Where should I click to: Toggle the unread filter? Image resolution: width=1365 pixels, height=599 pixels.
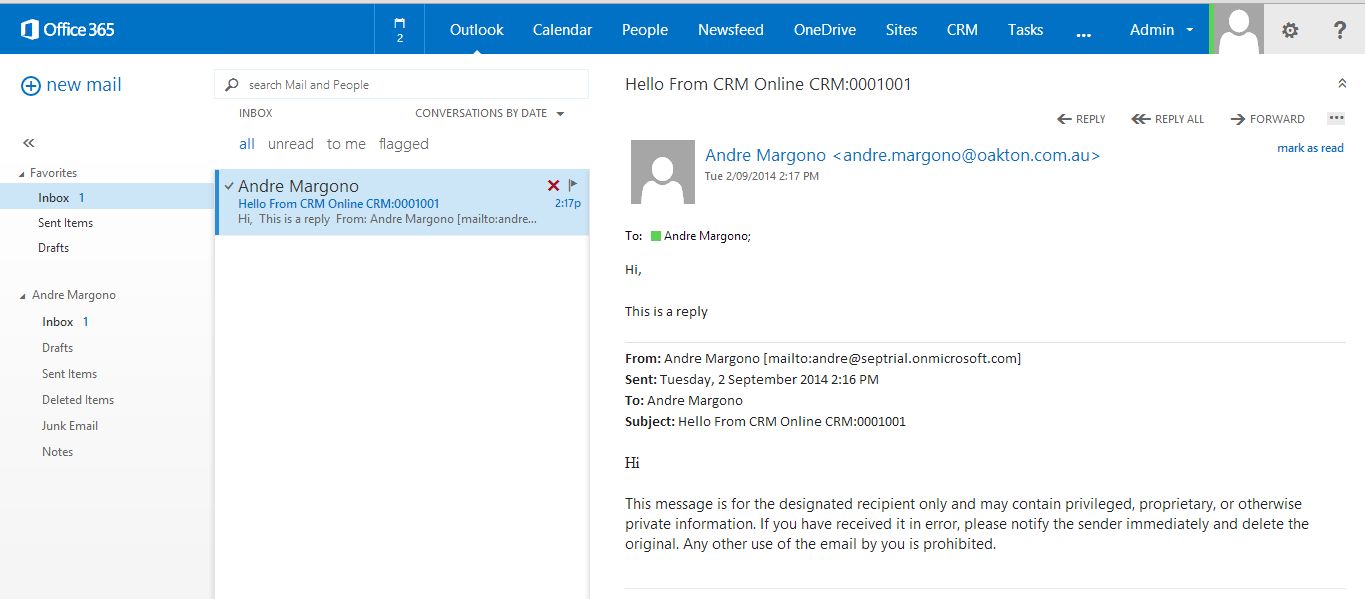(290, 144)
